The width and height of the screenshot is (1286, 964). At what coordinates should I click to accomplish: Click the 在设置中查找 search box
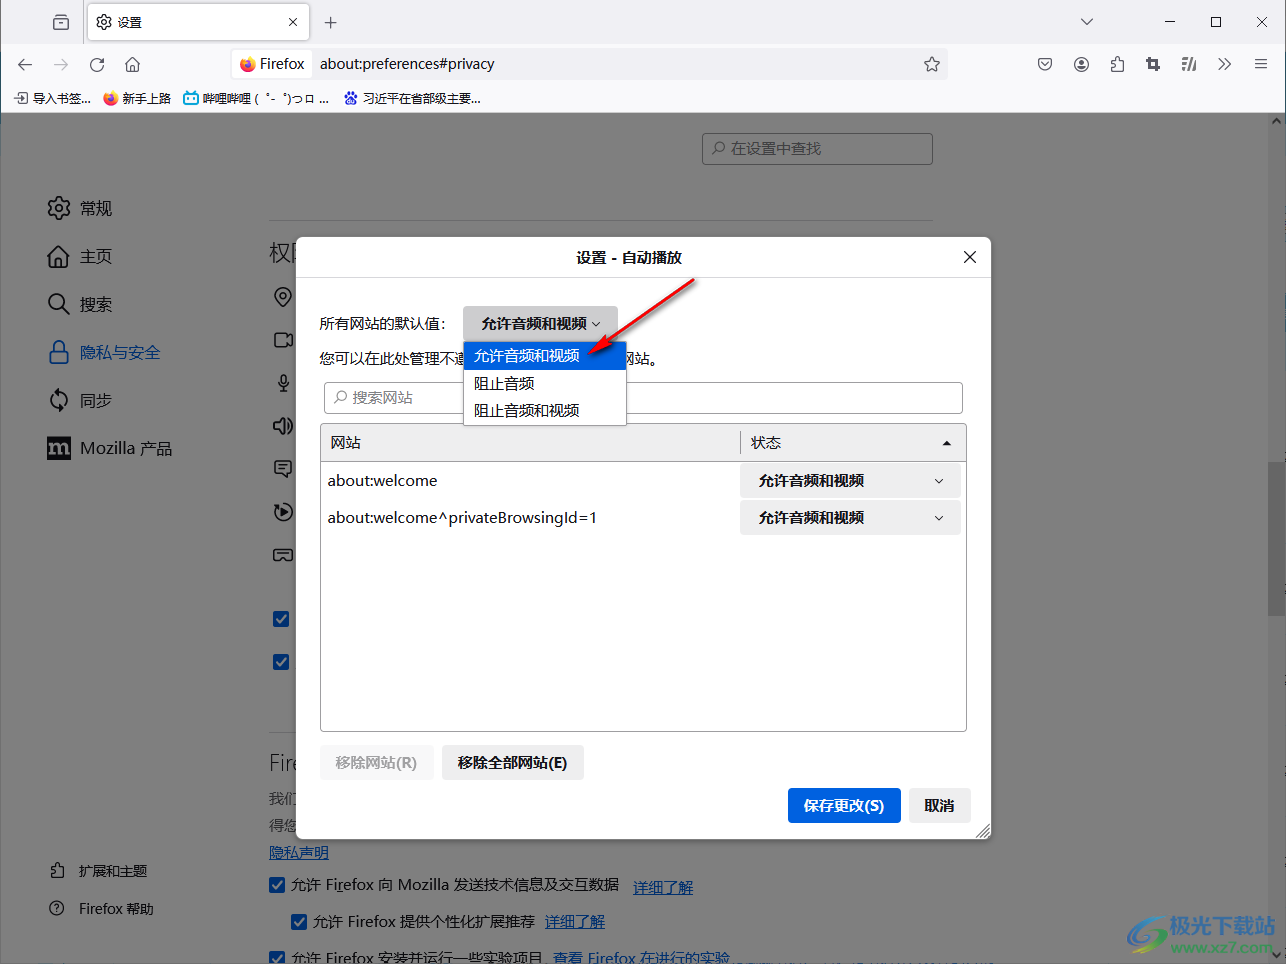(x=817, y=148)
